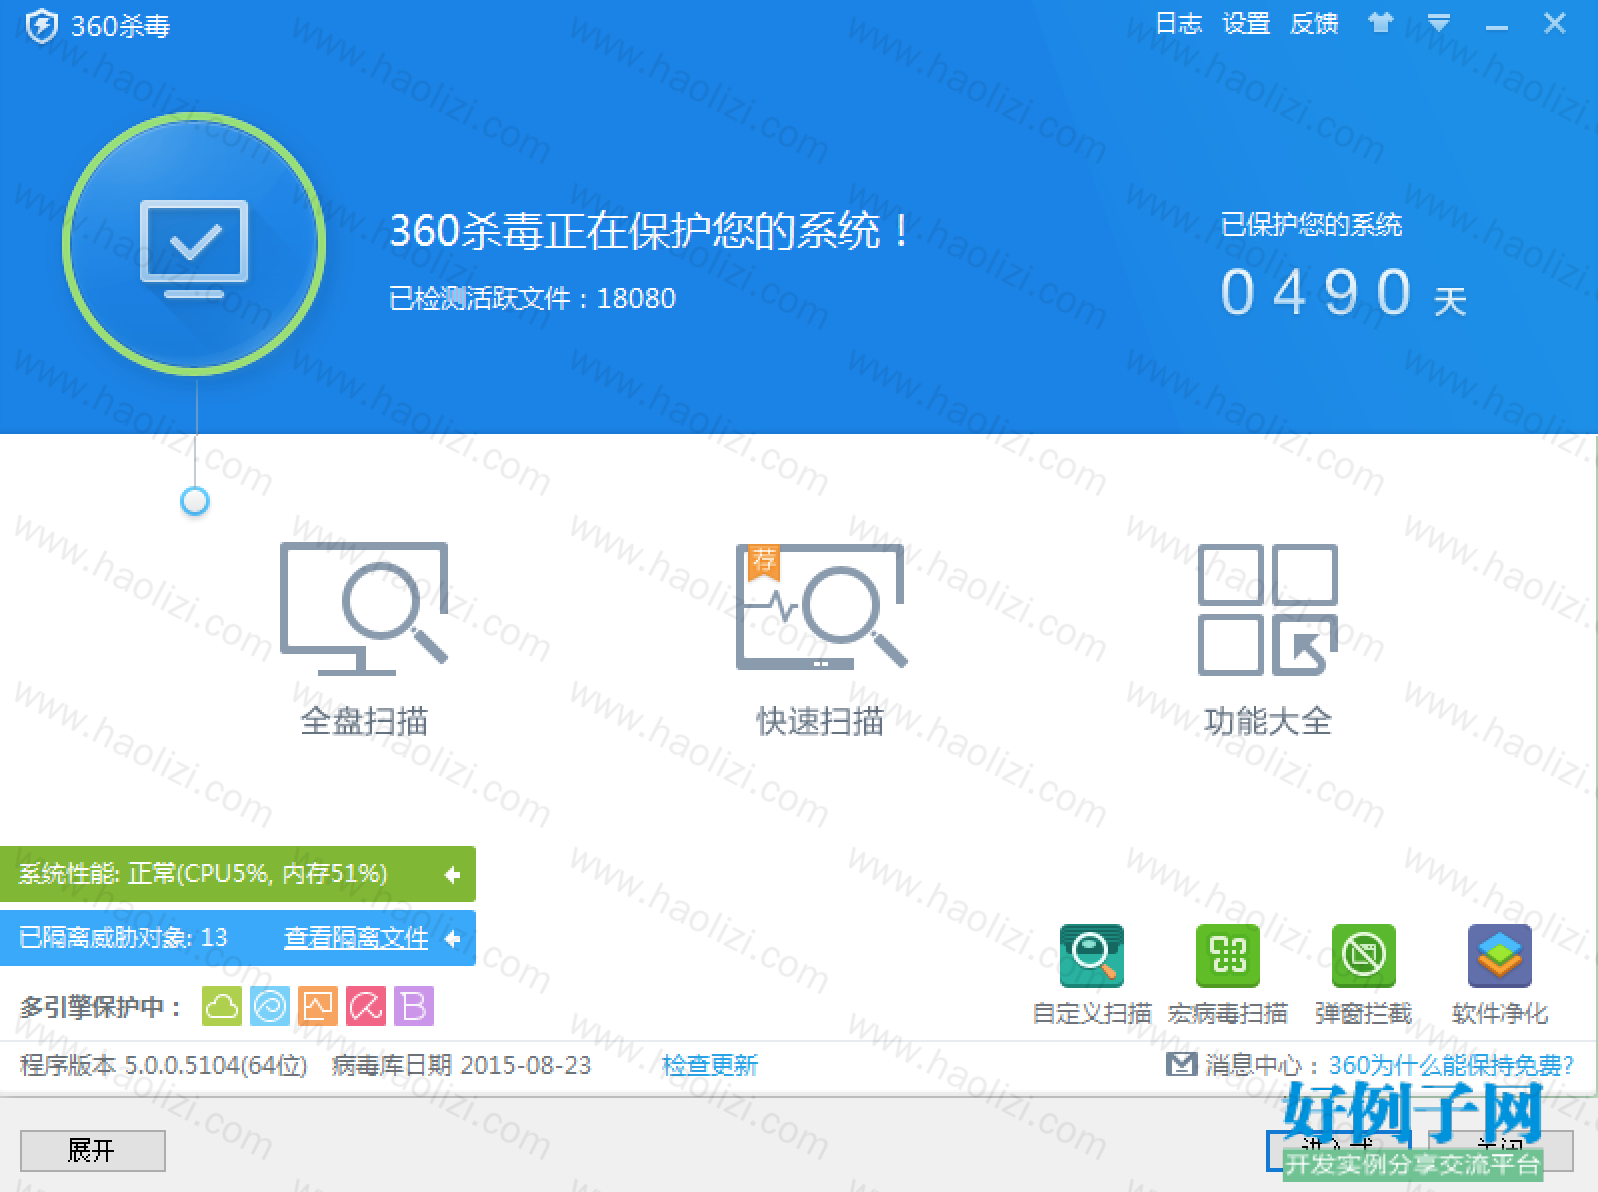Open 360为什么能保持免费? message link
The height and width of the screenshot is (1192, 1598).
[1451, 1065]
